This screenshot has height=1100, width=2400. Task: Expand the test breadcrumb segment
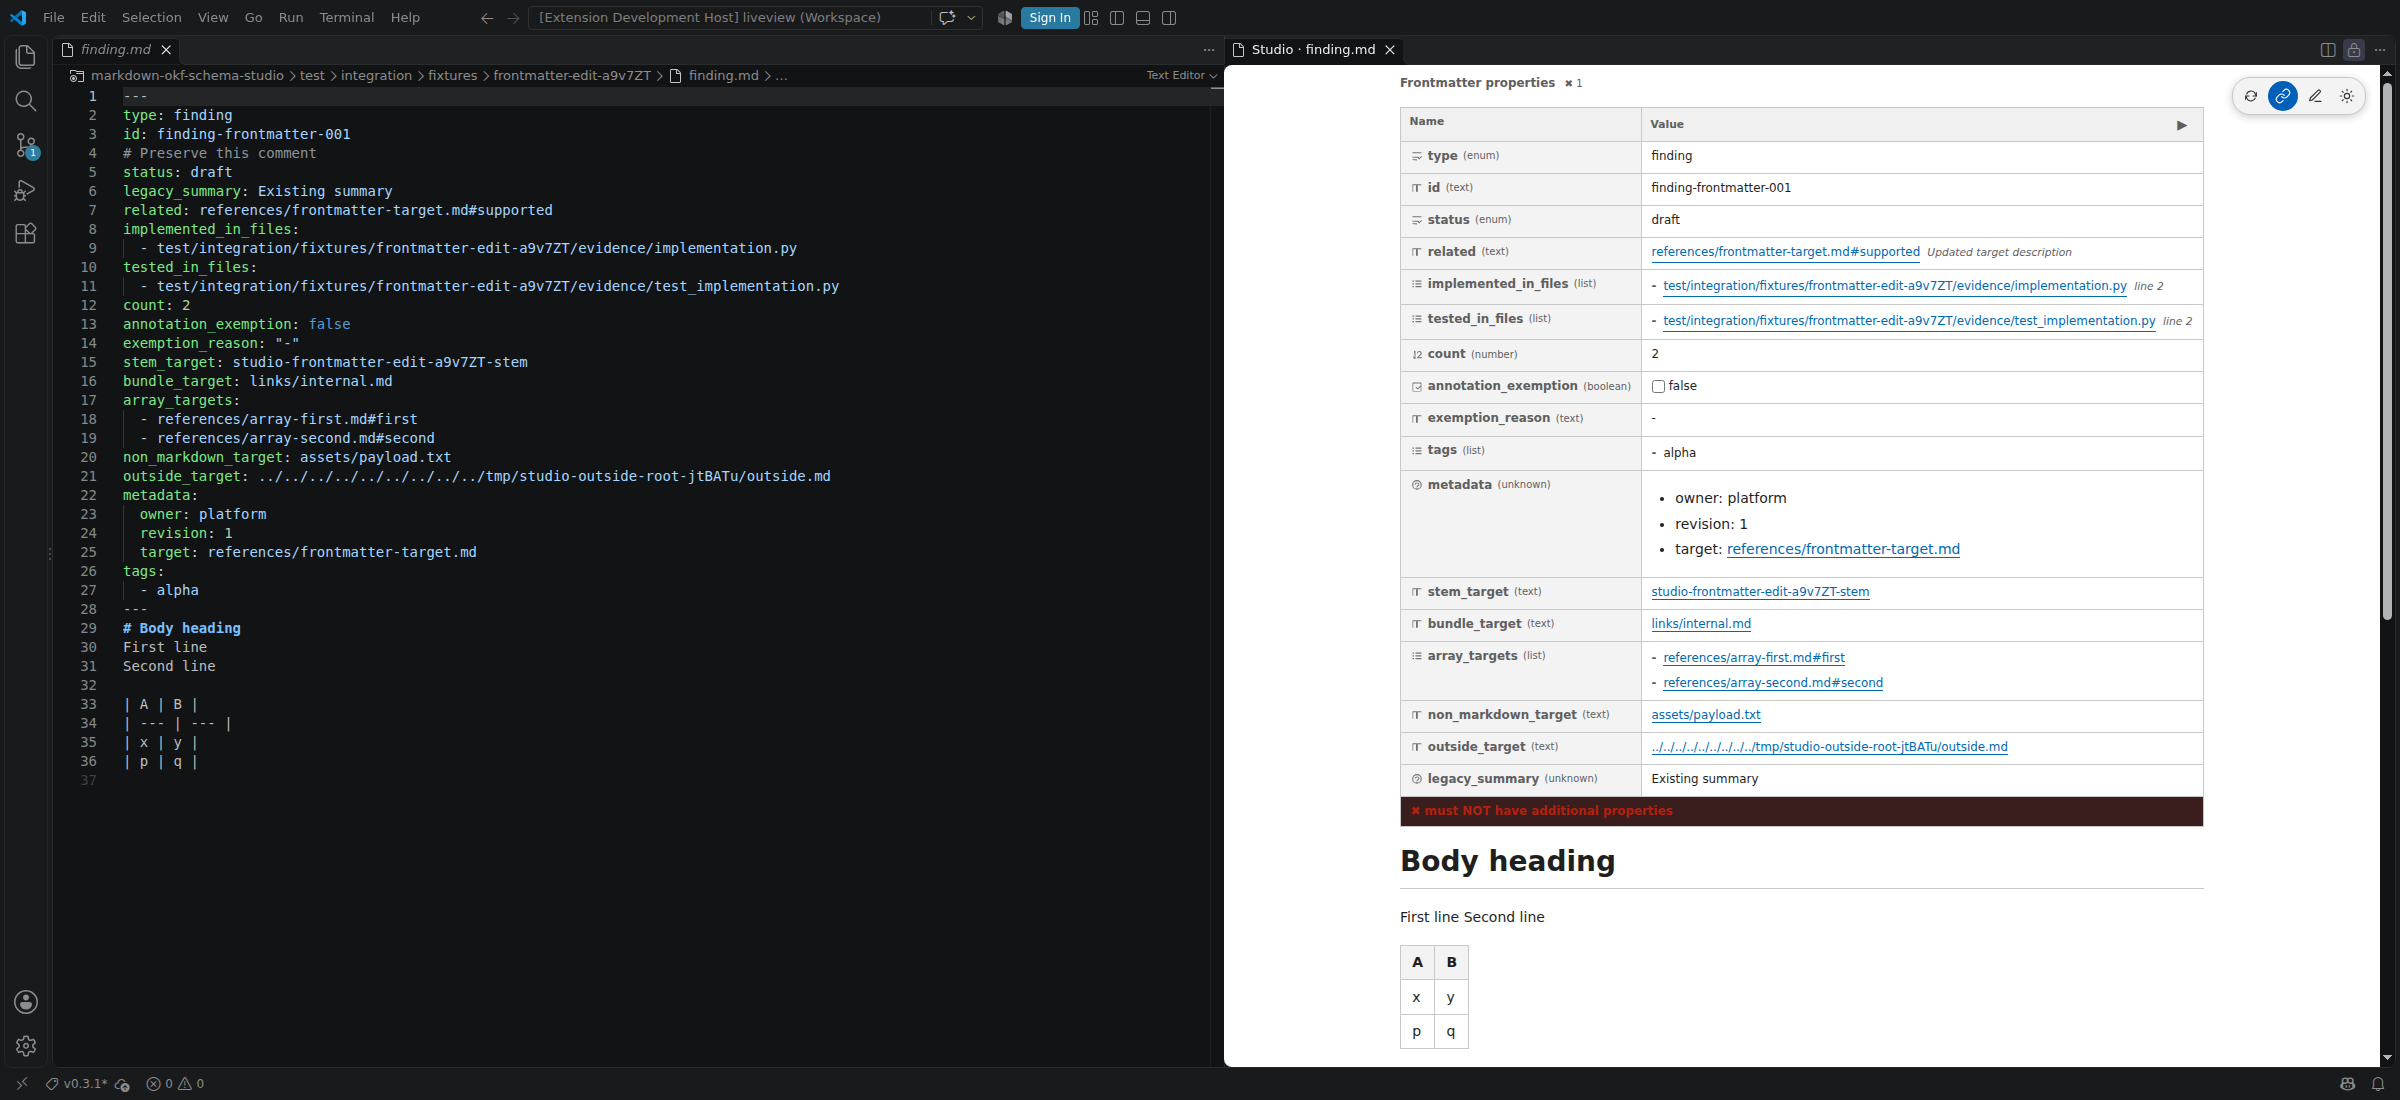click(312, 76)
